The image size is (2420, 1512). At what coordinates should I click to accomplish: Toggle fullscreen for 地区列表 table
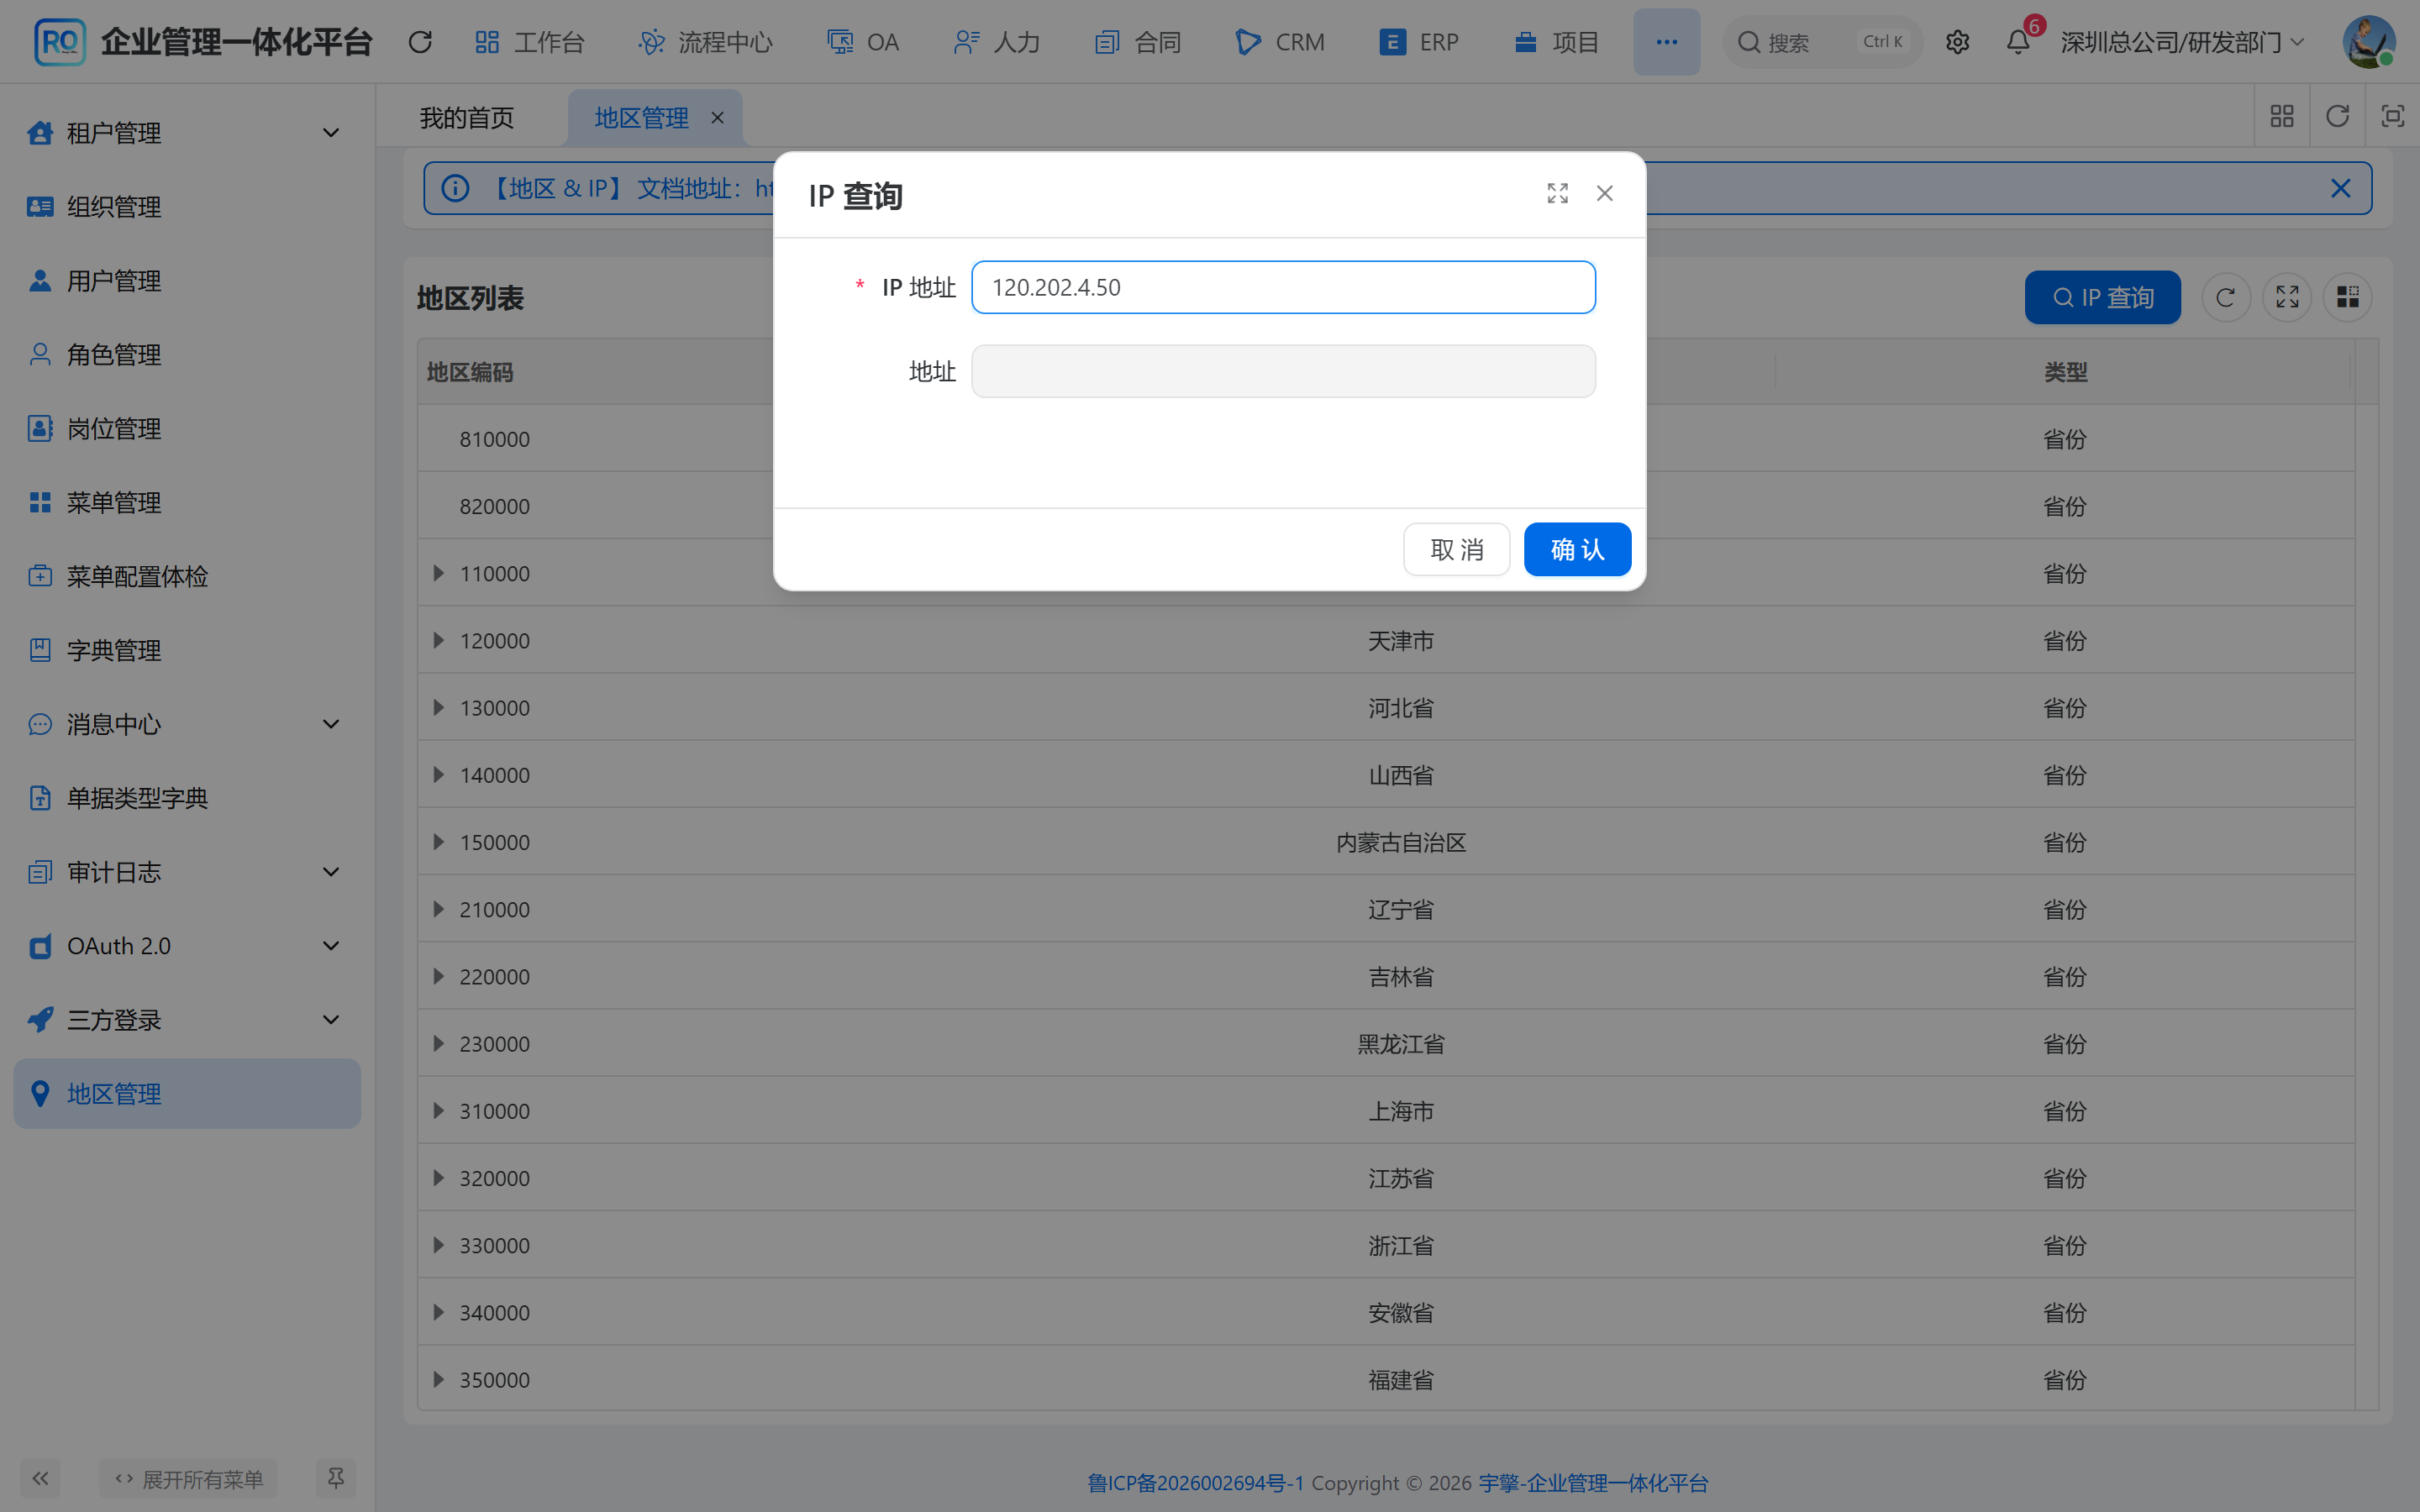2287,297
